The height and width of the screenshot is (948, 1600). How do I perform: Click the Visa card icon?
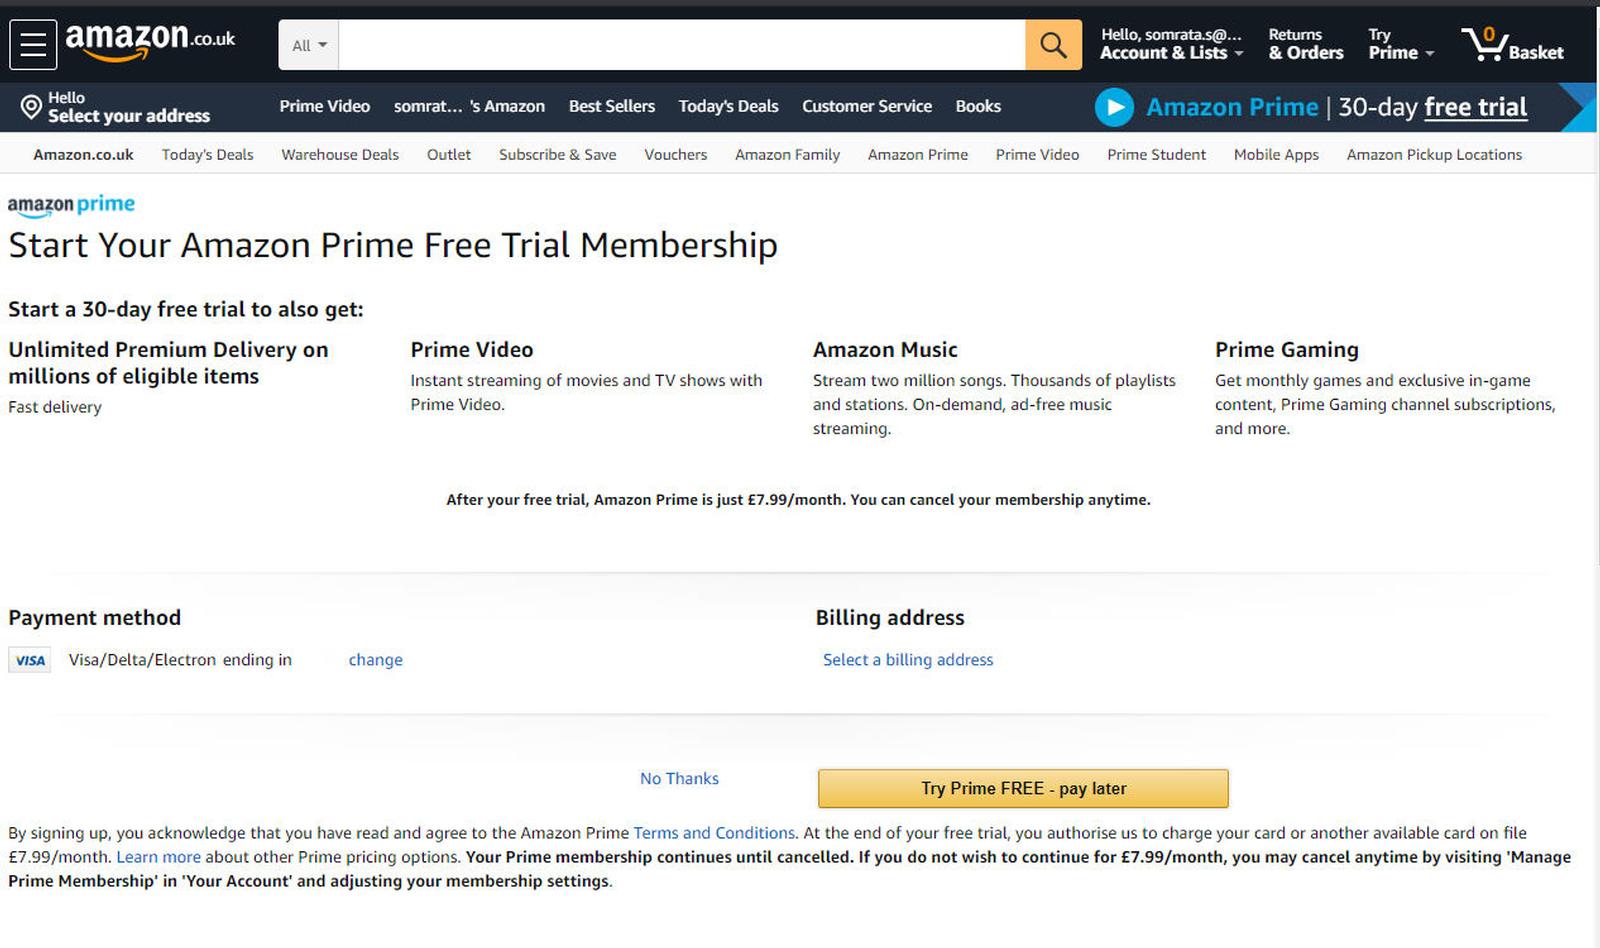coord(29,660)
